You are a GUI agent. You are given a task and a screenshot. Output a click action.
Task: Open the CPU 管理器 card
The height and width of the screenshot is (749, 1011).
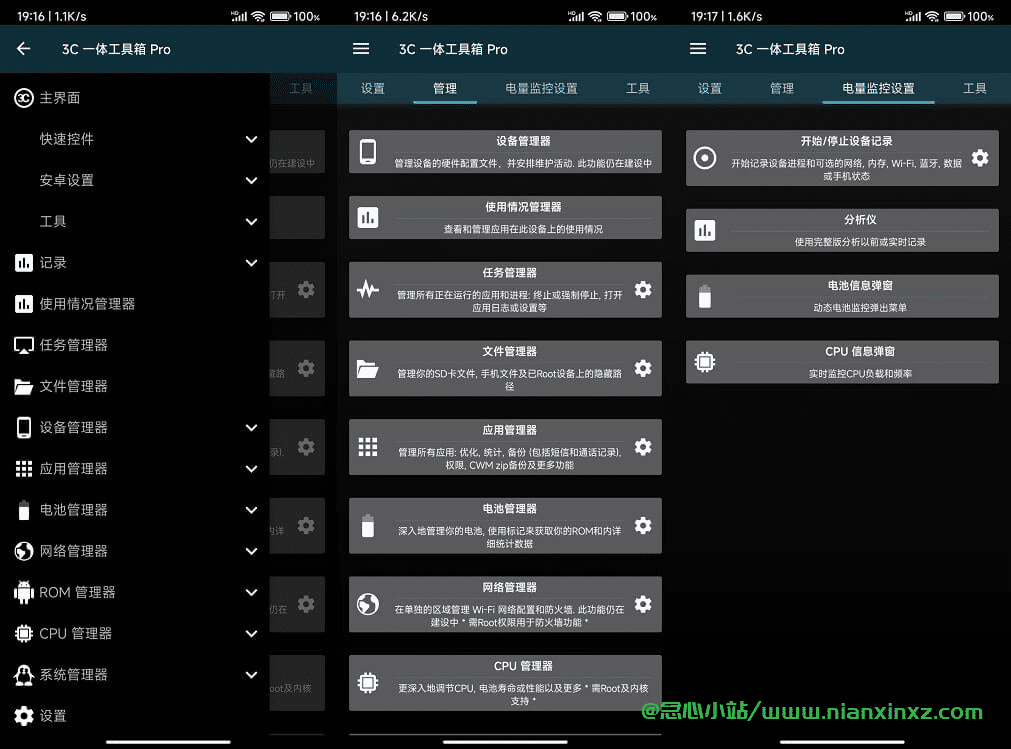[506, 683]
